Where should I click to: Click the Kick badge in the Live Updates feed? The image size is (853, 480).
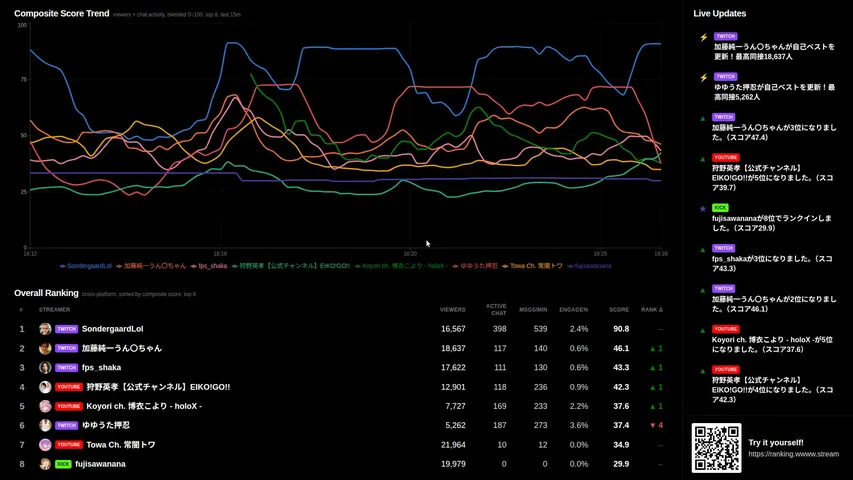(x=720, y=207)
